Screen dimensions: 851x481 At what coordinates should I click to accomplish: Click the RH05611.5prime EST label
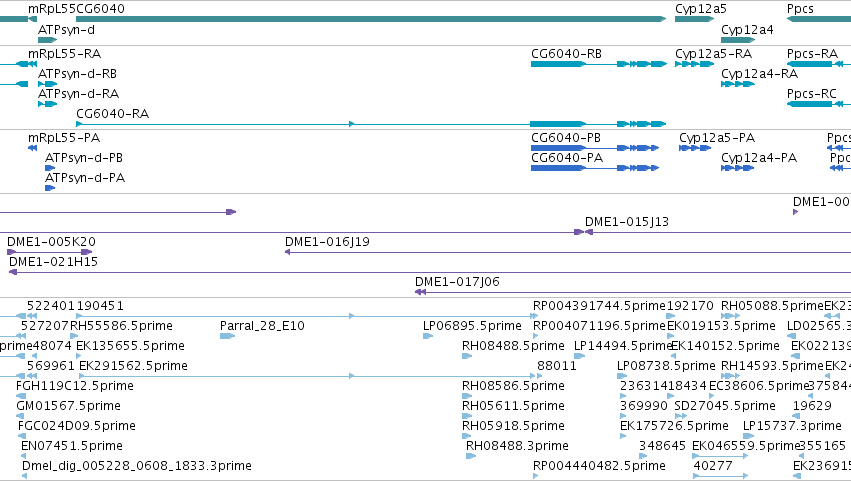513,407
